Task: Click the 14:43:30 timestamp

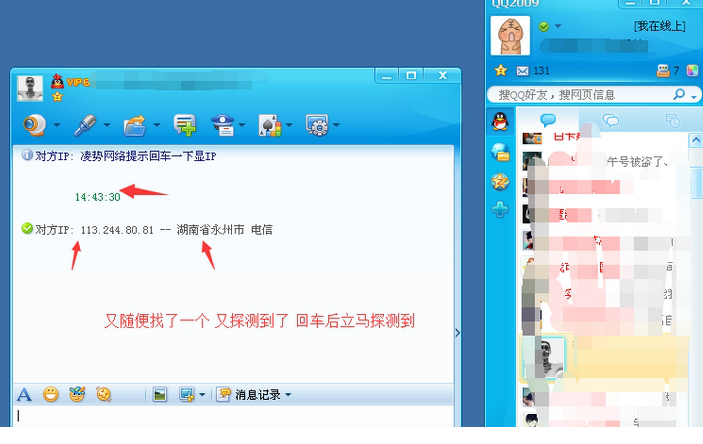Action: pos(98,197)
